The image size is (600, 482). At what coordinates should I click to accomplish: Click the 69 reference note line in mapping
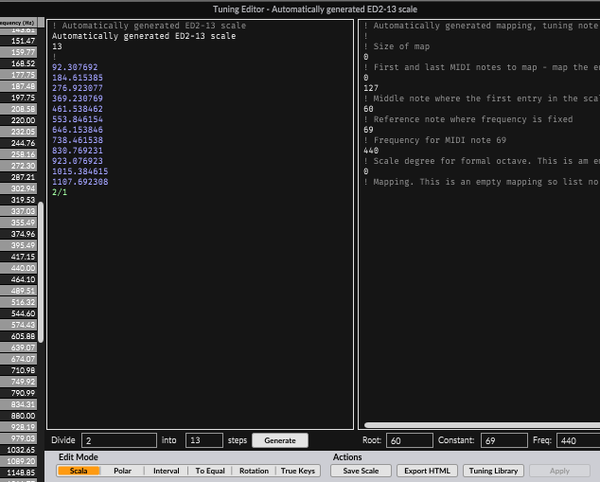368,130
